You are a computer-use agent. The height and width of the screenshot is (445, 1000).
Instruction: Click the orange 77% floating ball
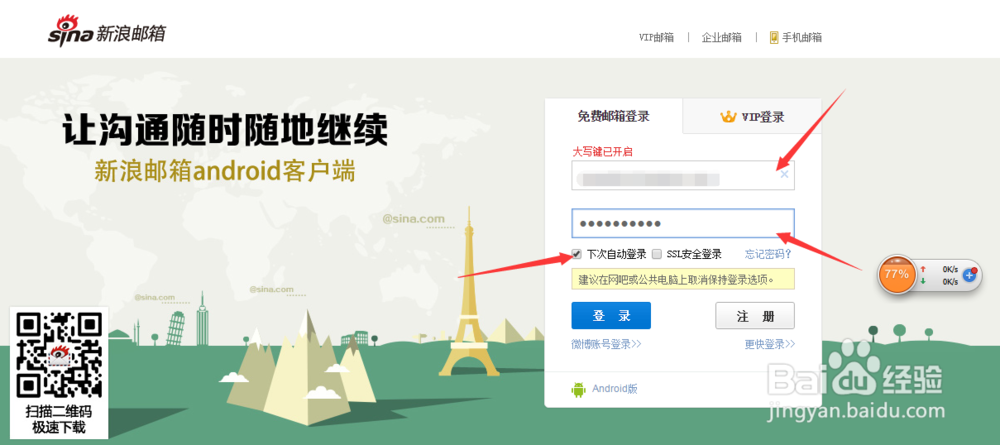point(896,275)
